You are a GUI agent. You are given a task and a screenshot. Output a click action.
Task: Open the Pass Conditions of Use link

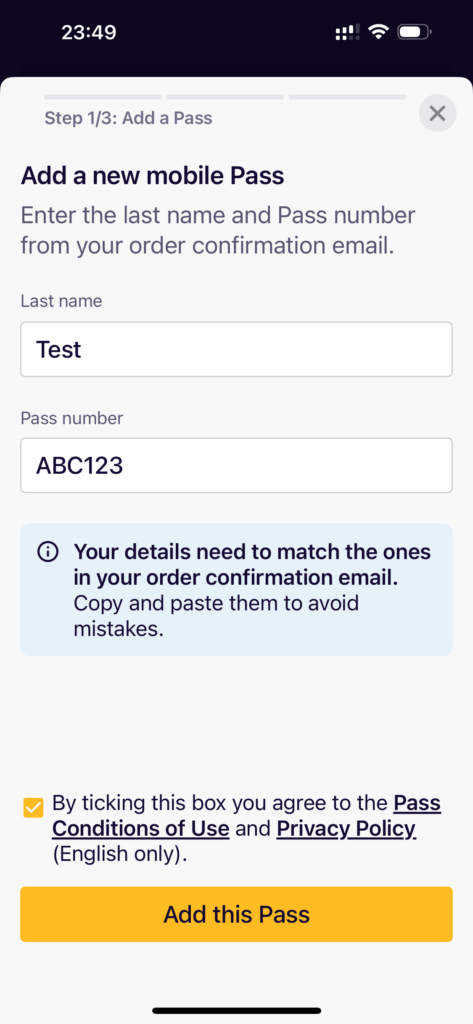(x=246, y=816)
